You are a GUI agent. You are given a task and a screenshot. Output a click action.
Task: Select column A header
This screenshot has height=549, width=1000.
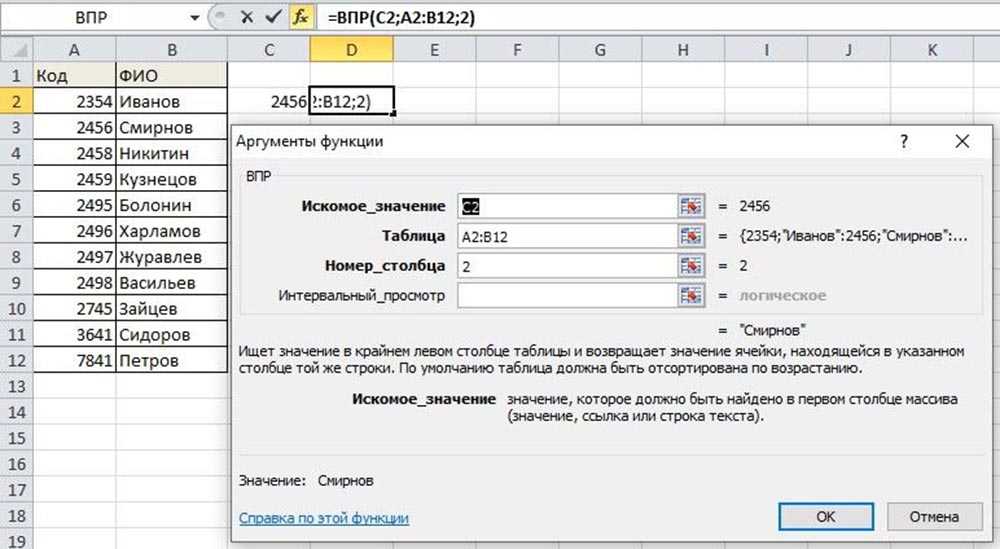pos(74,50)
